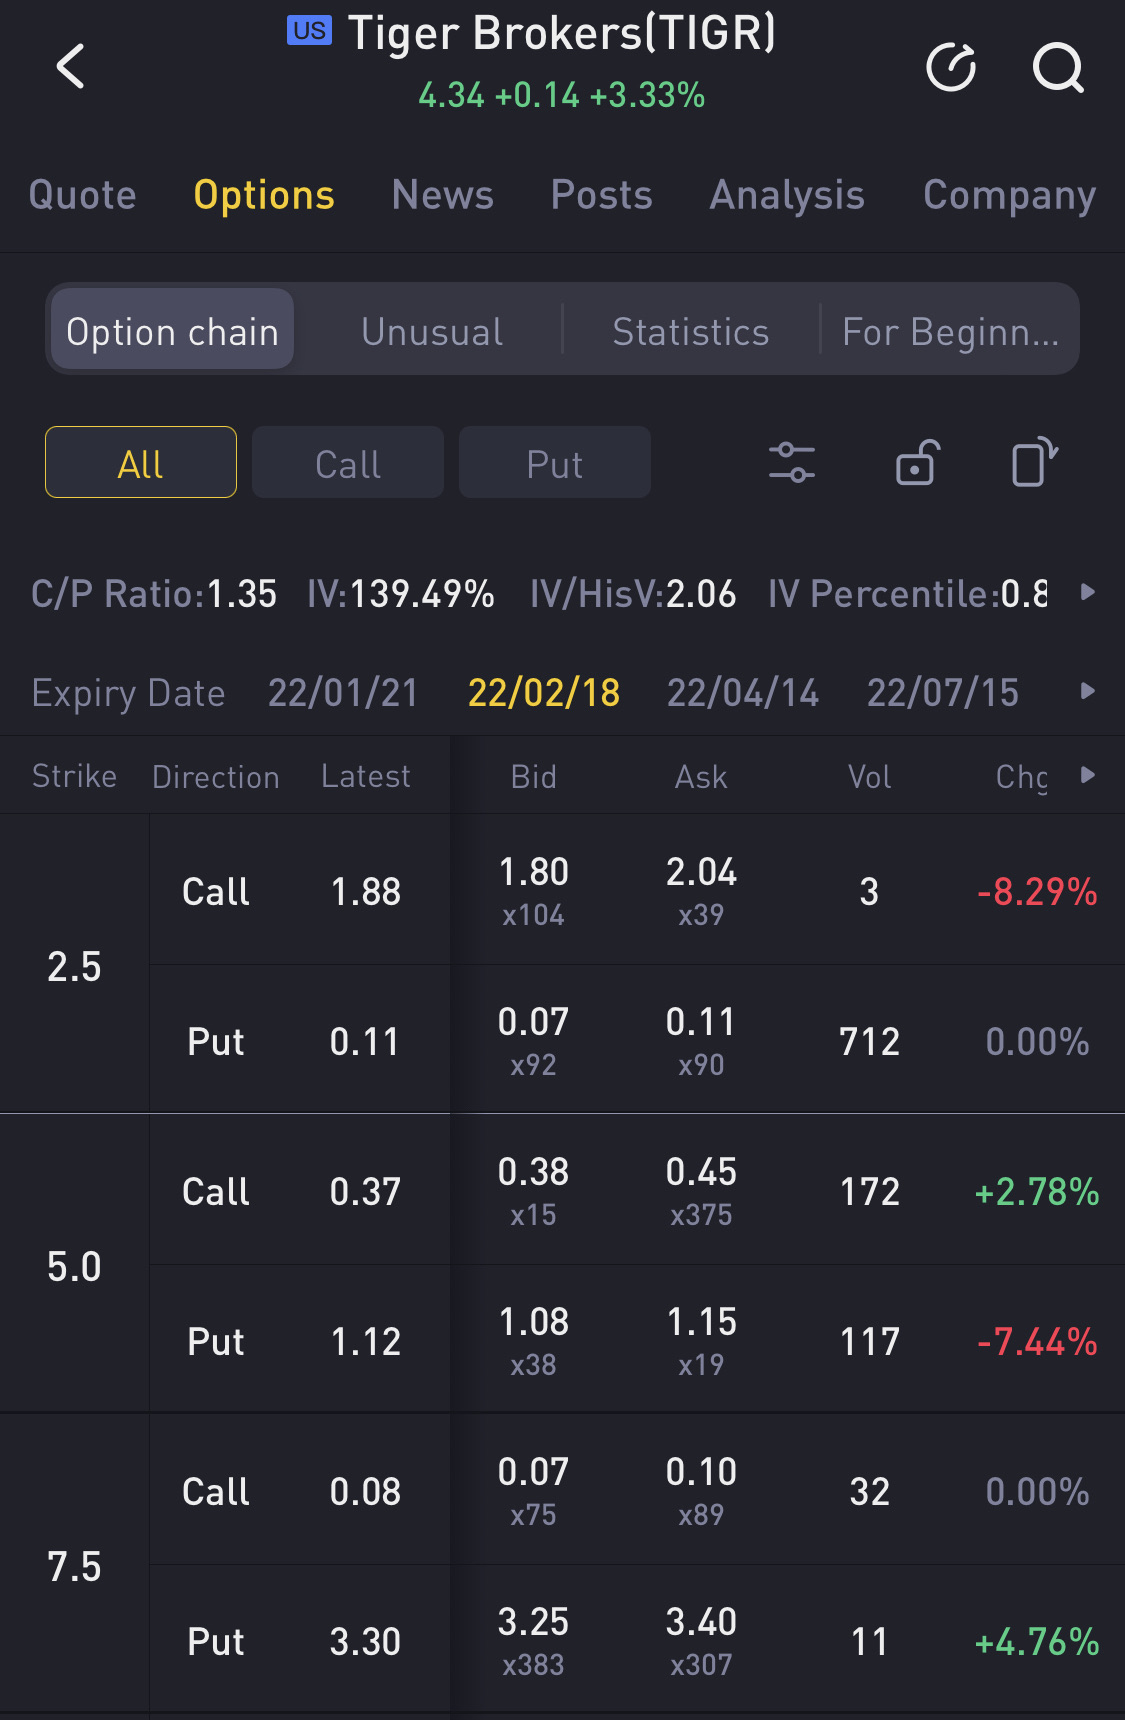Open the option chain filter settings icon
This screenshot has height=1720, width=1125.
tap(792, 463)
